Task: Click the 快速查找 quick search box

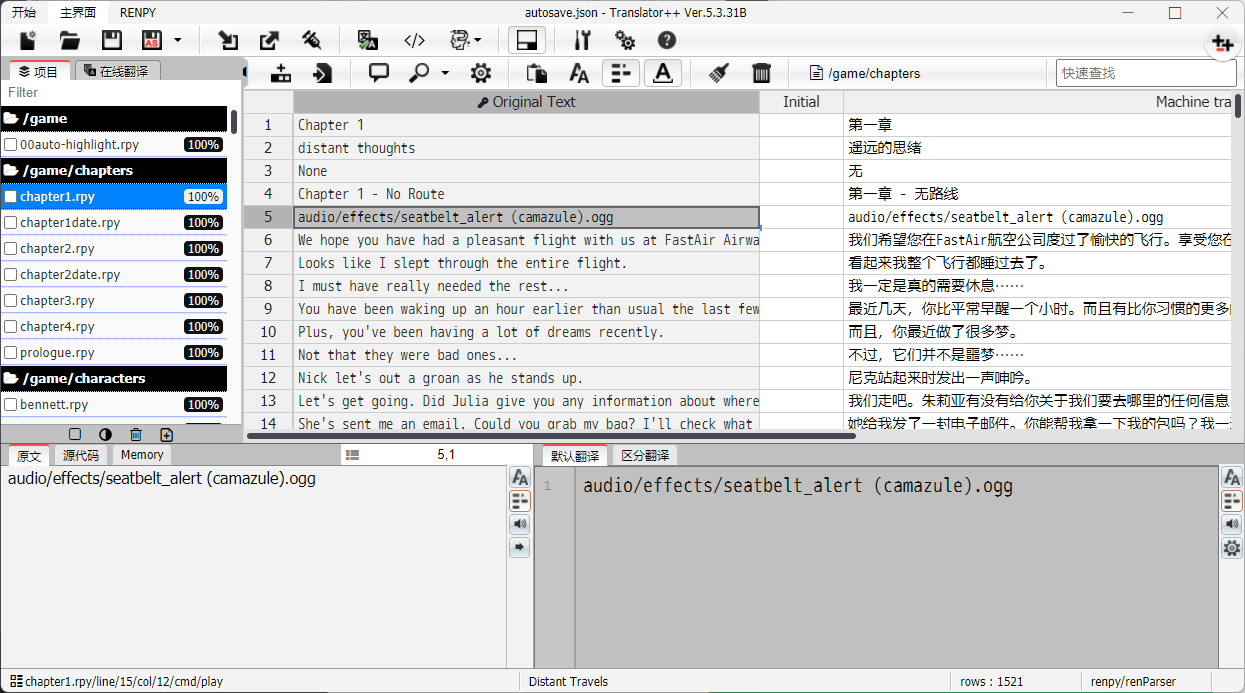Action: 1146,73
